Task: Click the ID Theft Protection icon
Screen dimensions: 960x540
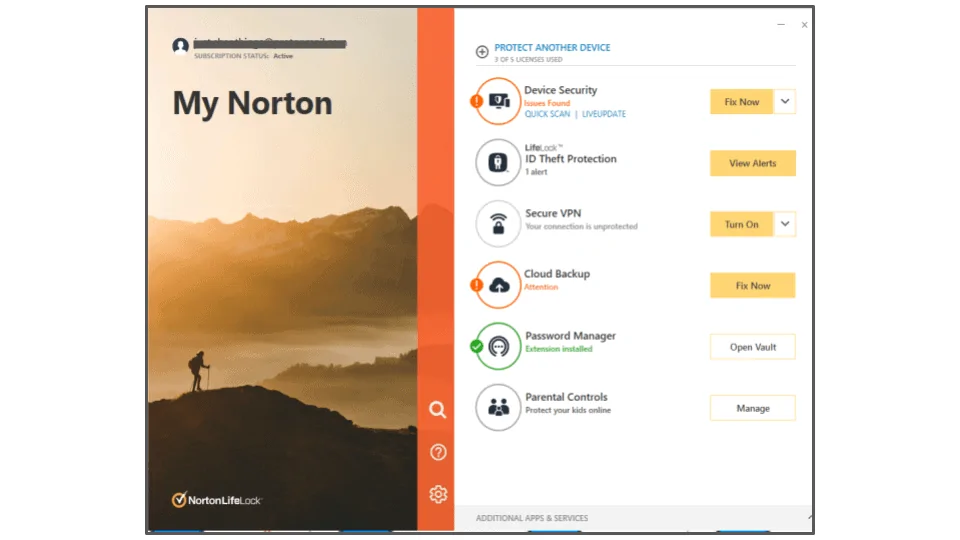Action: pos(498,162)
